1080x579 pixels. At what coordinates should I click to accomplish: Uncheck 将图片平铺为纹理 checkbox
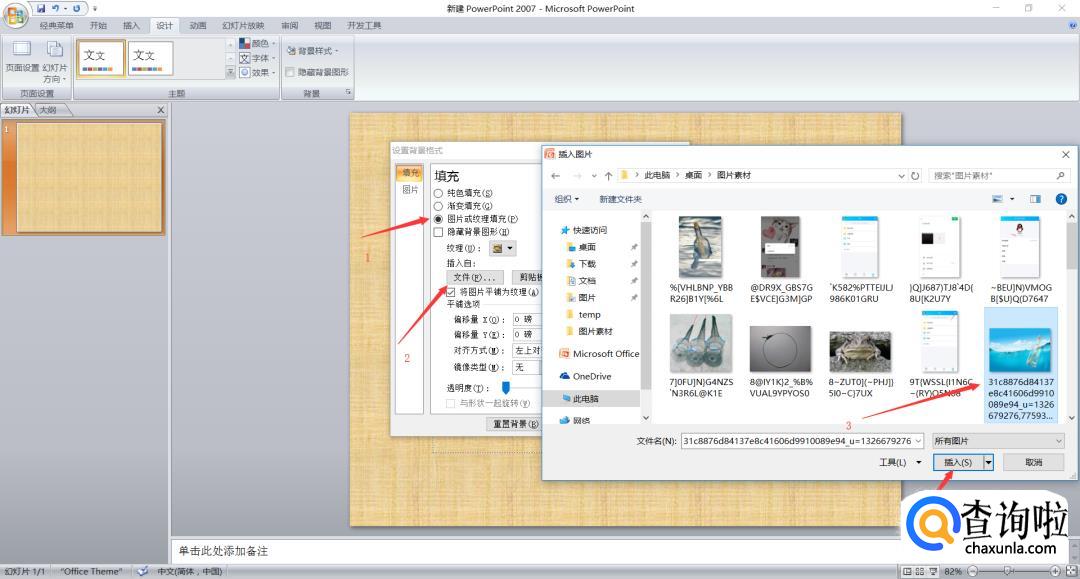coord(451,293)
